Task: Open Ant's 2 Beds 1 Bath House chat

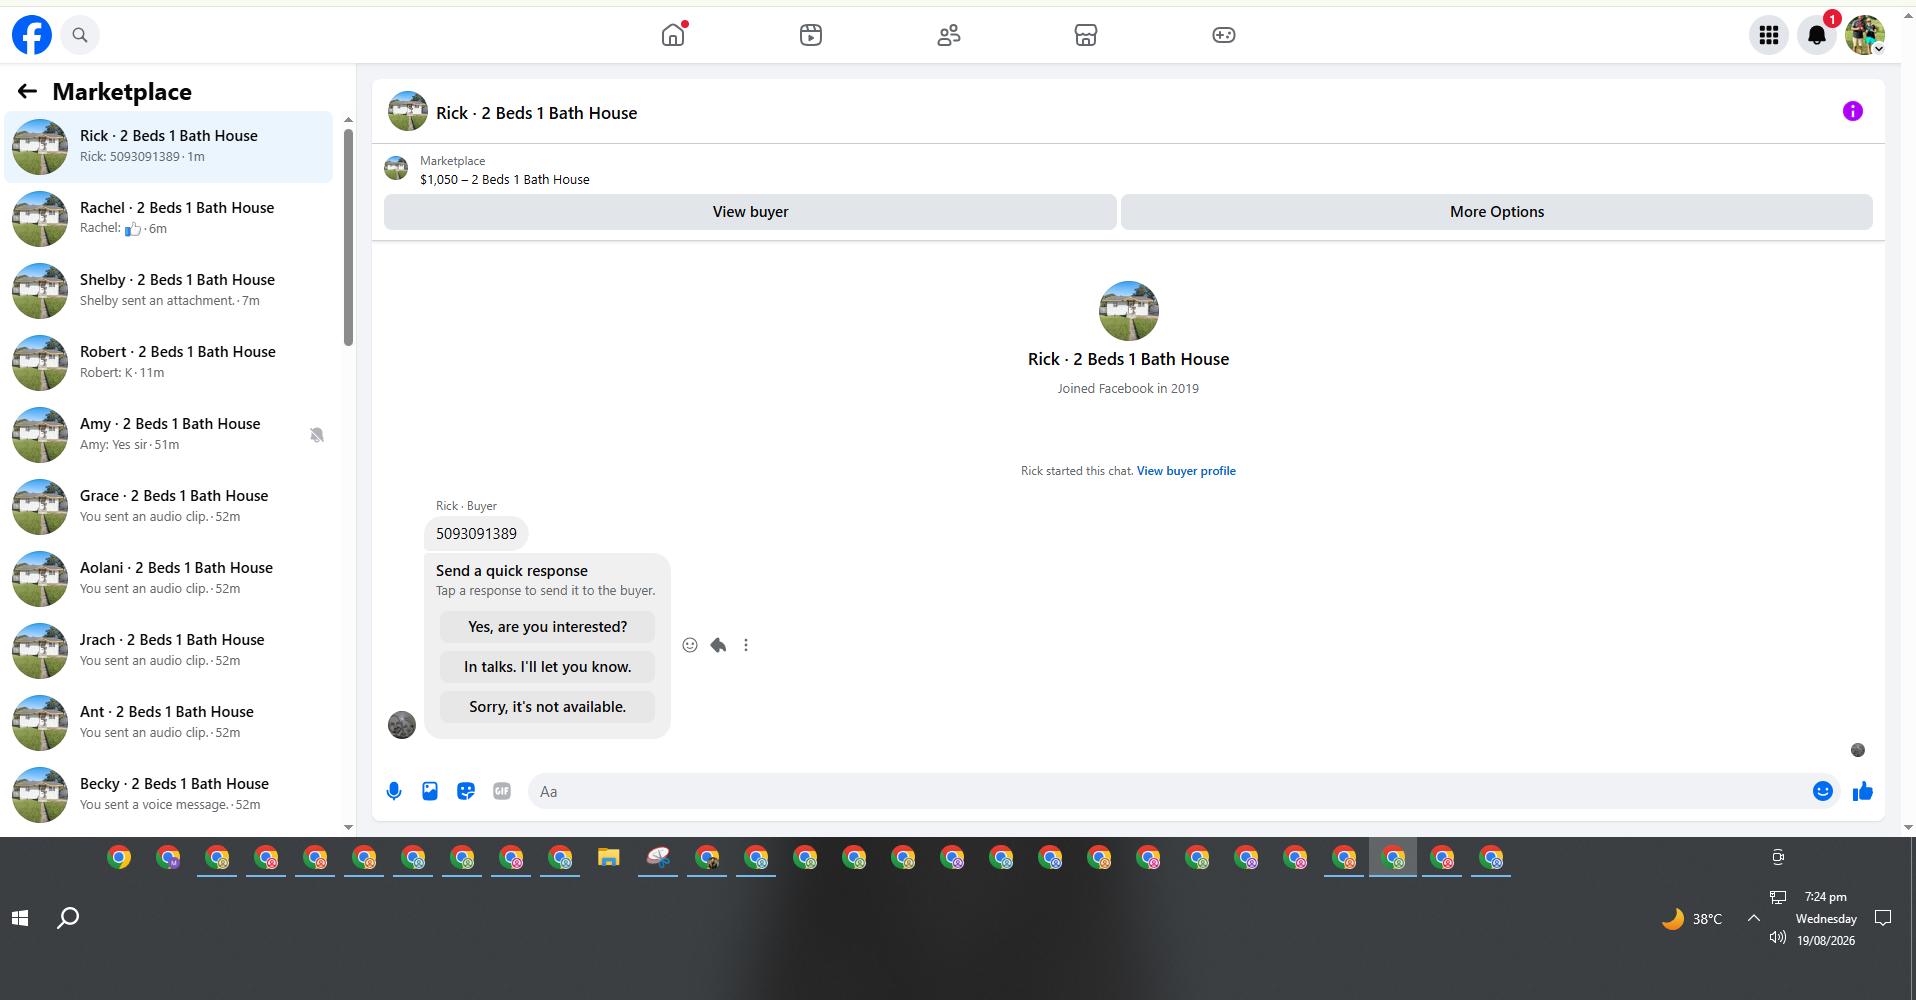Action: (x=169, y=723)
